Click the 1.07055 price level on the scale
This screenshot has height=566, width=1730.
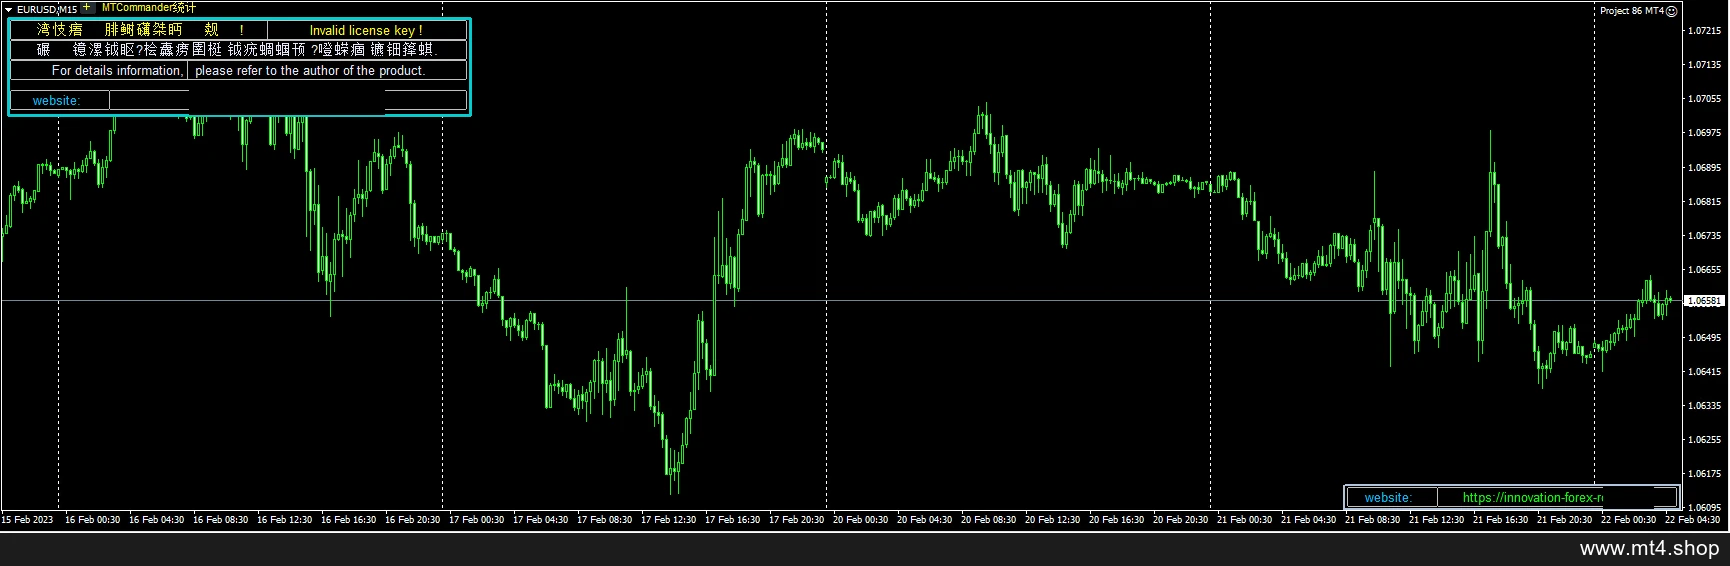pyautogui.click(x=1704, y=99)
